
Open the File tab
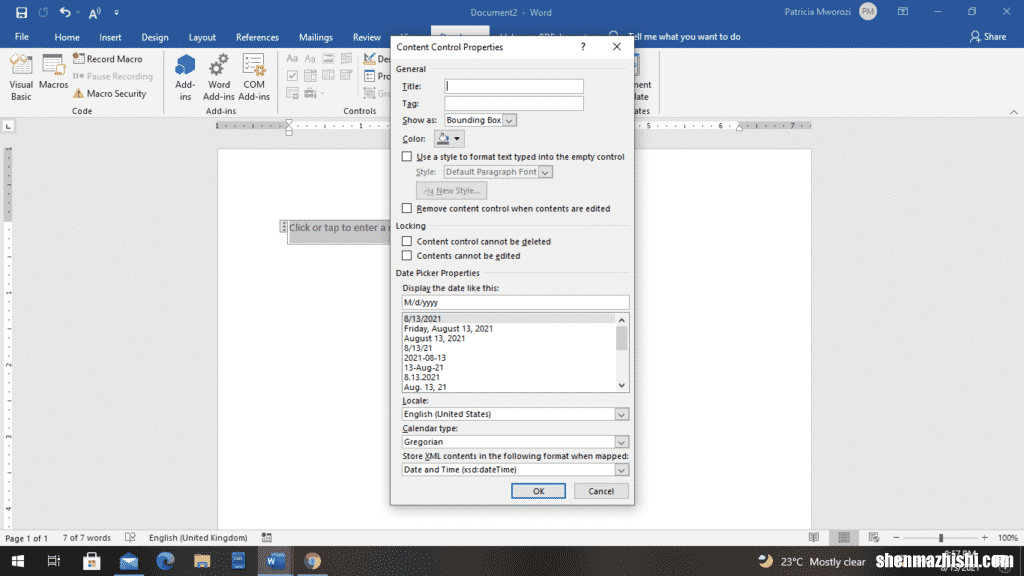pyautogui.click(x=22, y=37)
